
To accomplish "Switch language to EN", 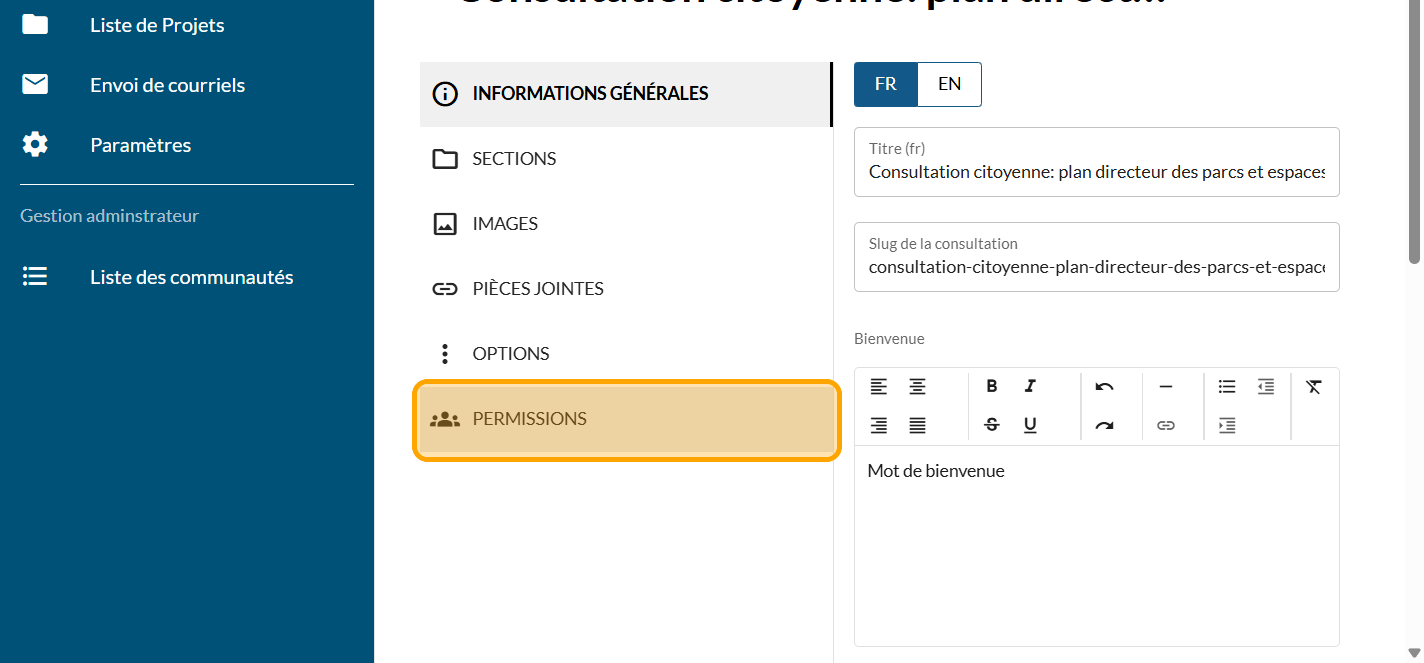I will click(x=949, y=84).
